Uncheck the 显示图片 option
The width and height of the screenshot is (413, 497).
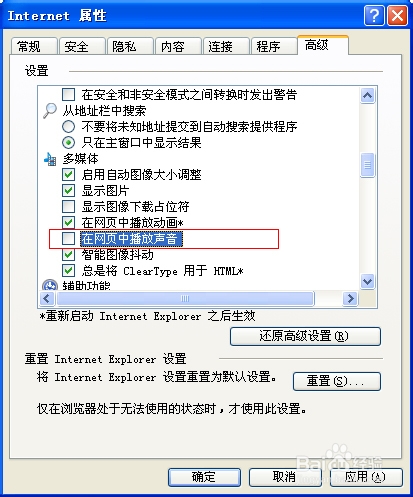68,190
